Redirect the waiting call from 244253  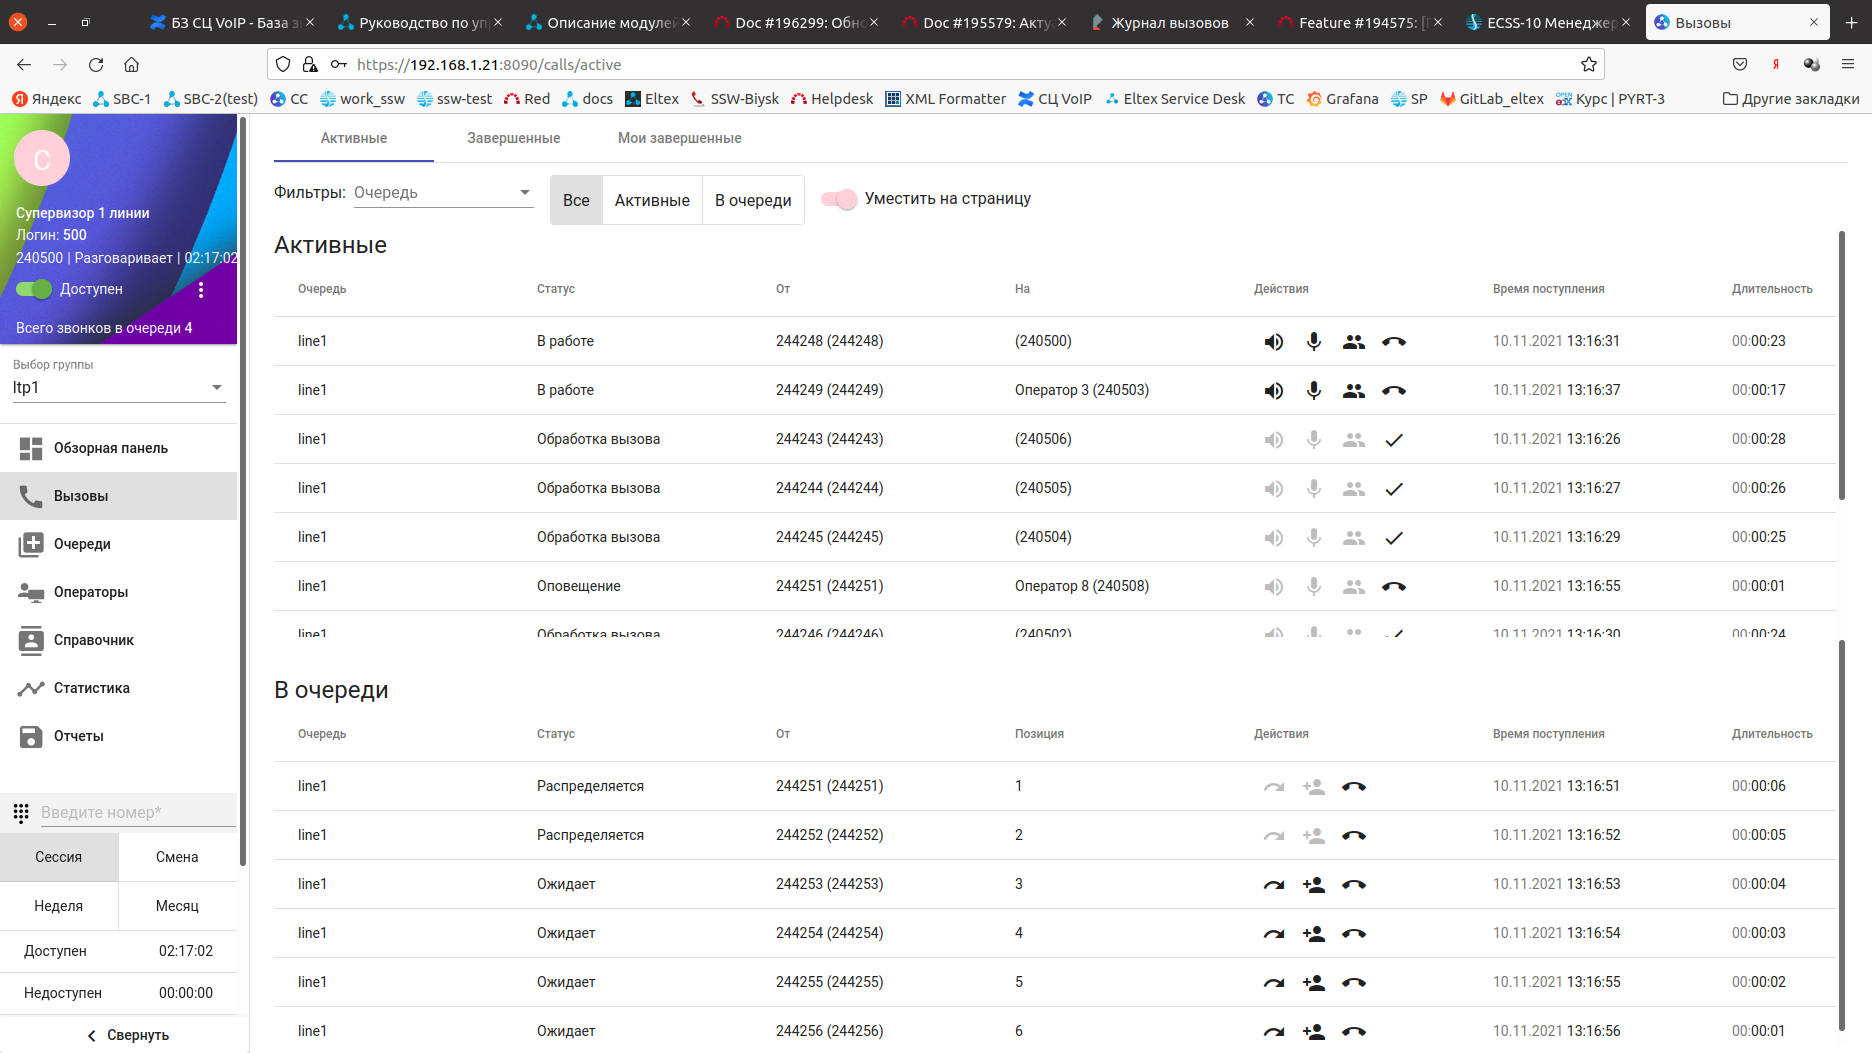pyautogui.click(x=1273, y=885)
